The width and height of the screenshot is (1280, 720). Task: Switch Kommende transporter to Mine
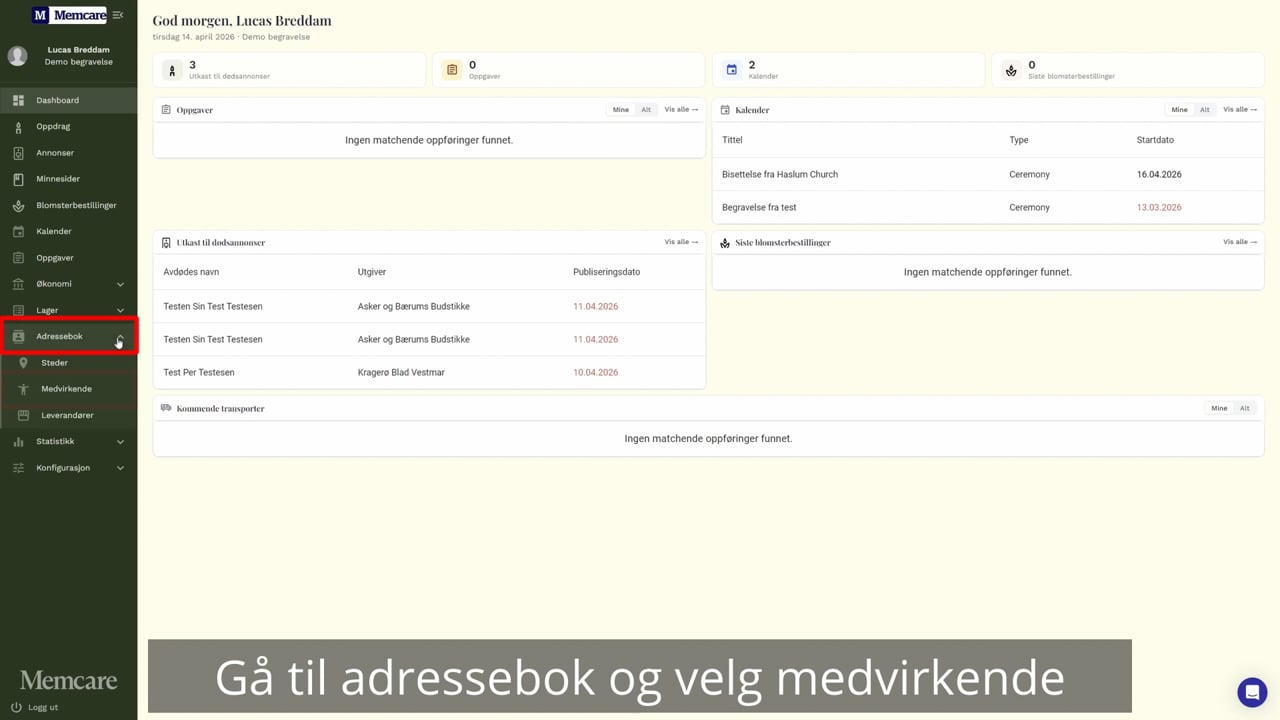point(1219,408)
